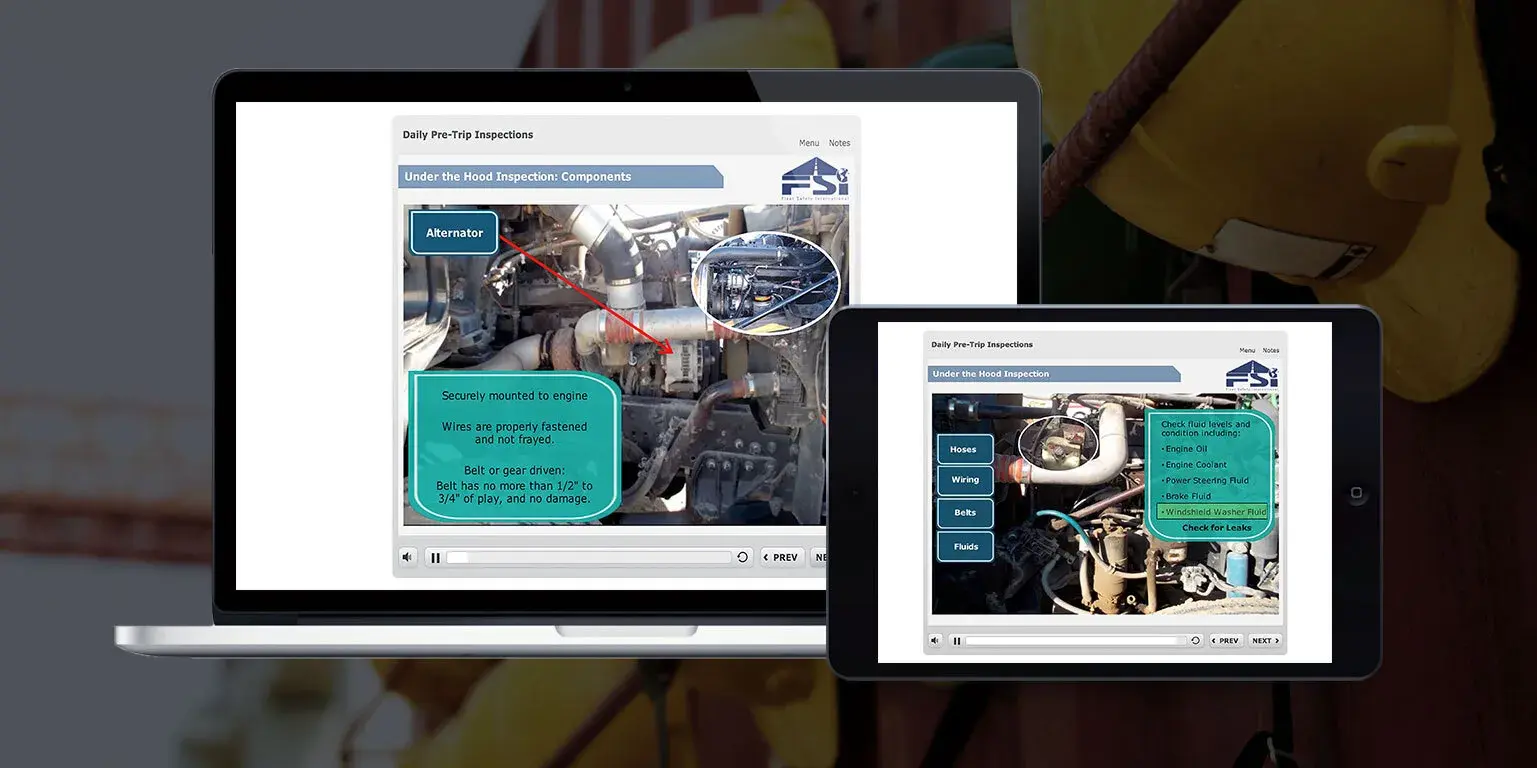Viewport: 1537px width, 768px height.
Task: Click the 'Brake Fluid' list item on tablet
Action: [1187, 496]
